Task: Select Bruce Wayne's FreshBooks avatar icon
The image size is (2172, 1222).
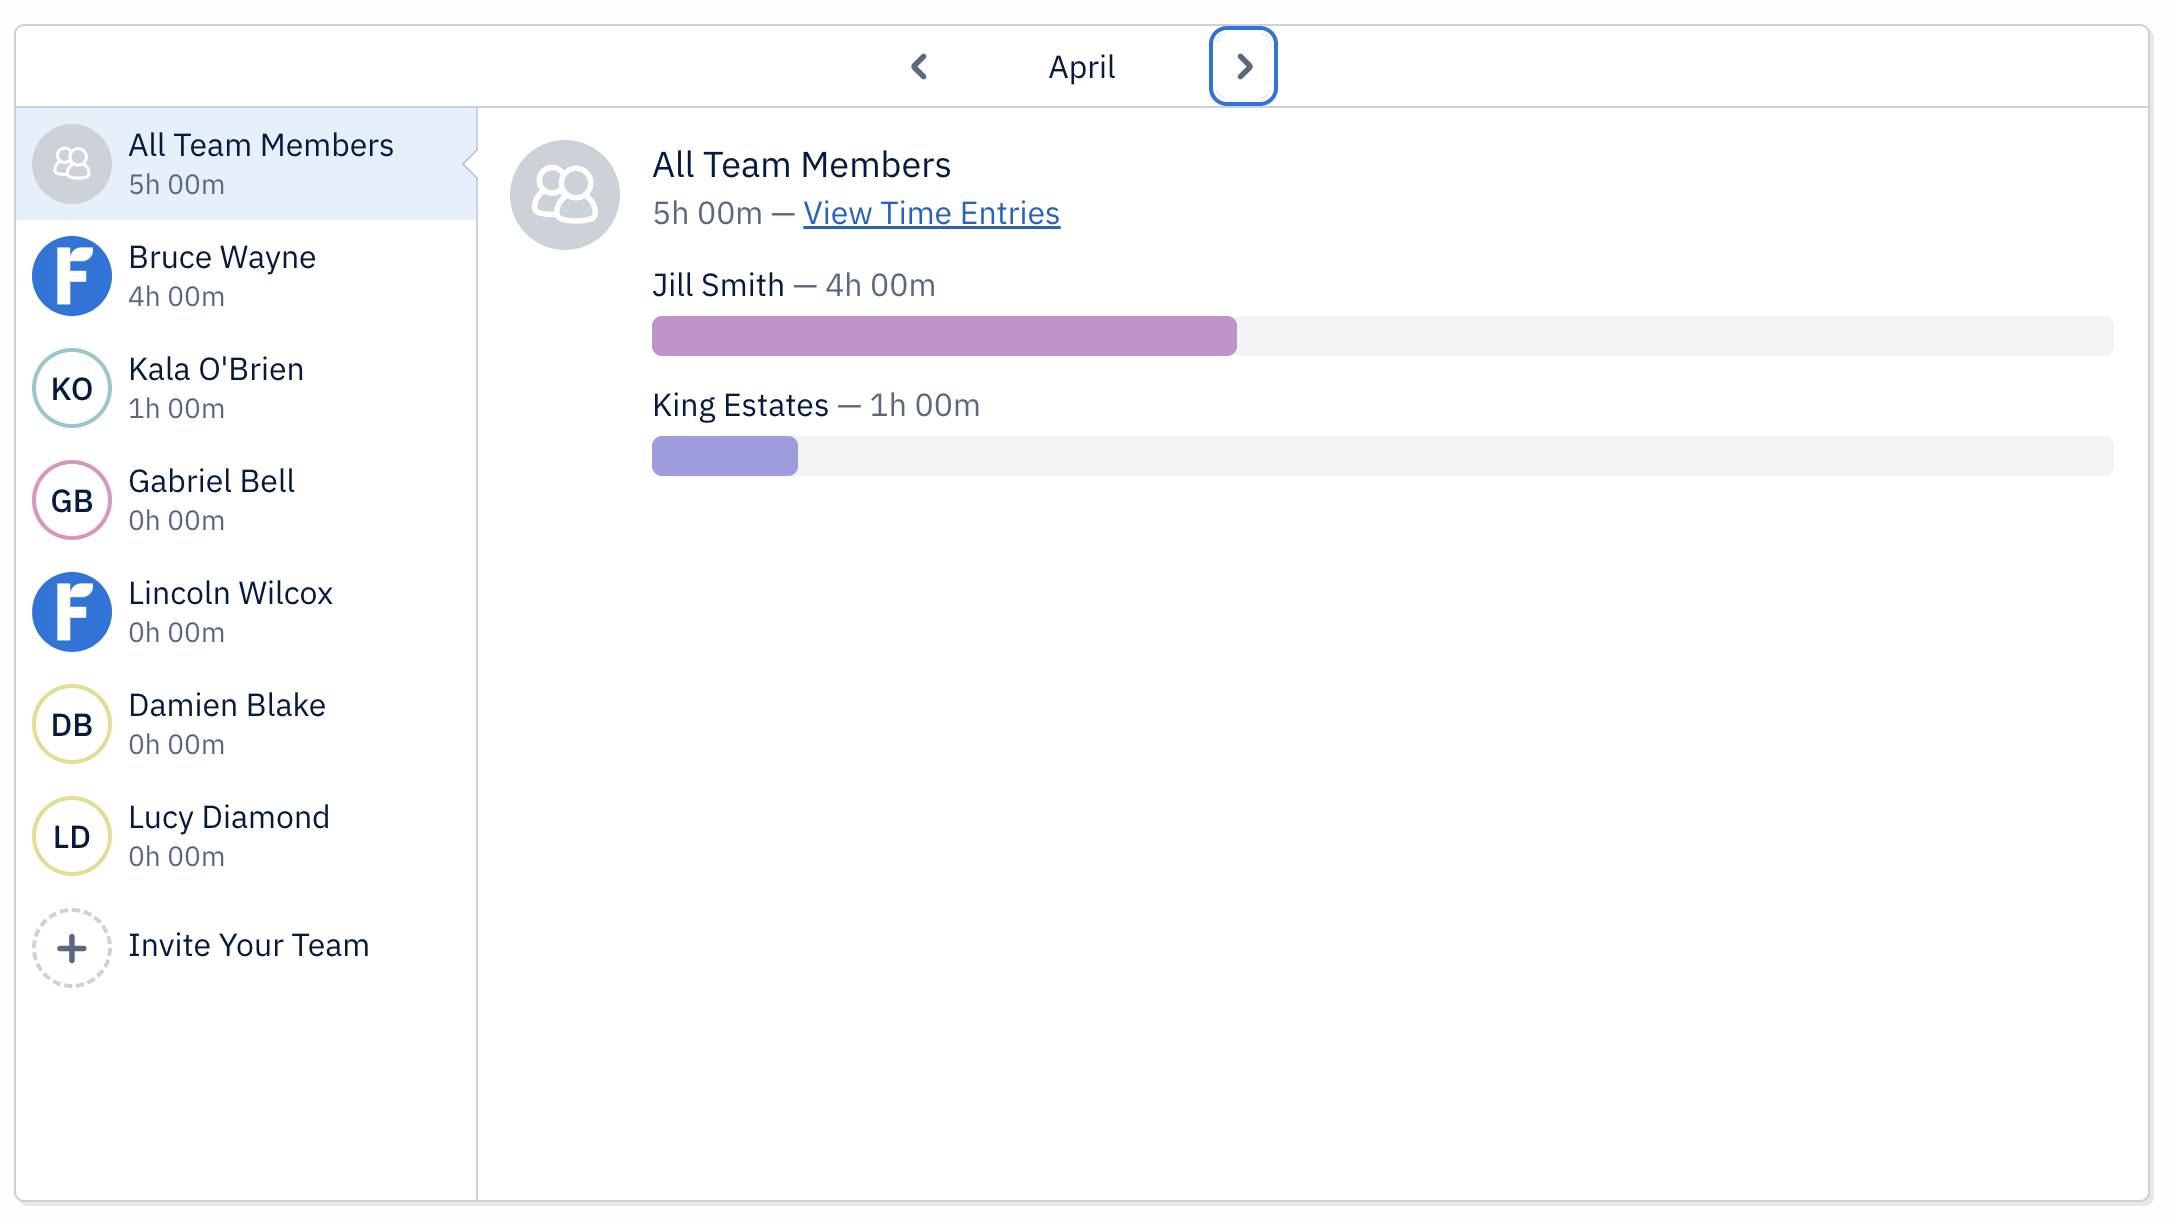Action: (x=71, y=275)
